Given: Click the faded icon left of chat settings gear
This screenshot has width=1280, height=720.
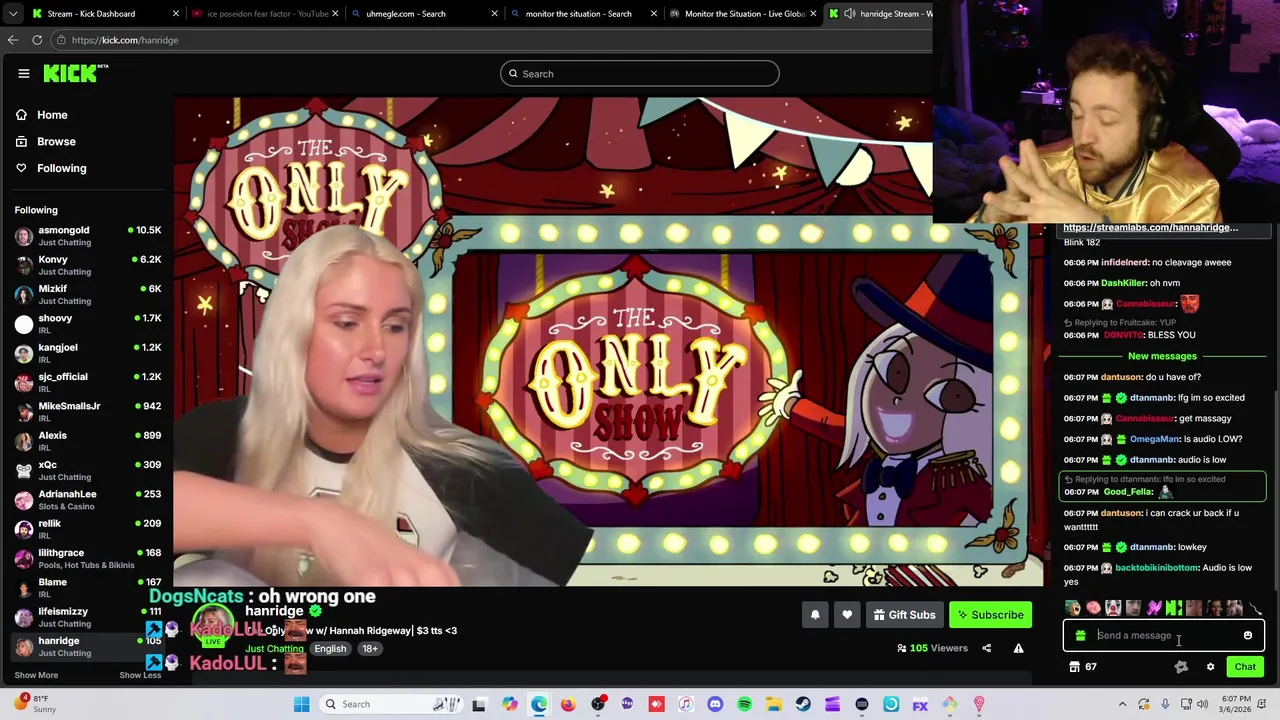Looking at the screenshot, I should 1181,667.
